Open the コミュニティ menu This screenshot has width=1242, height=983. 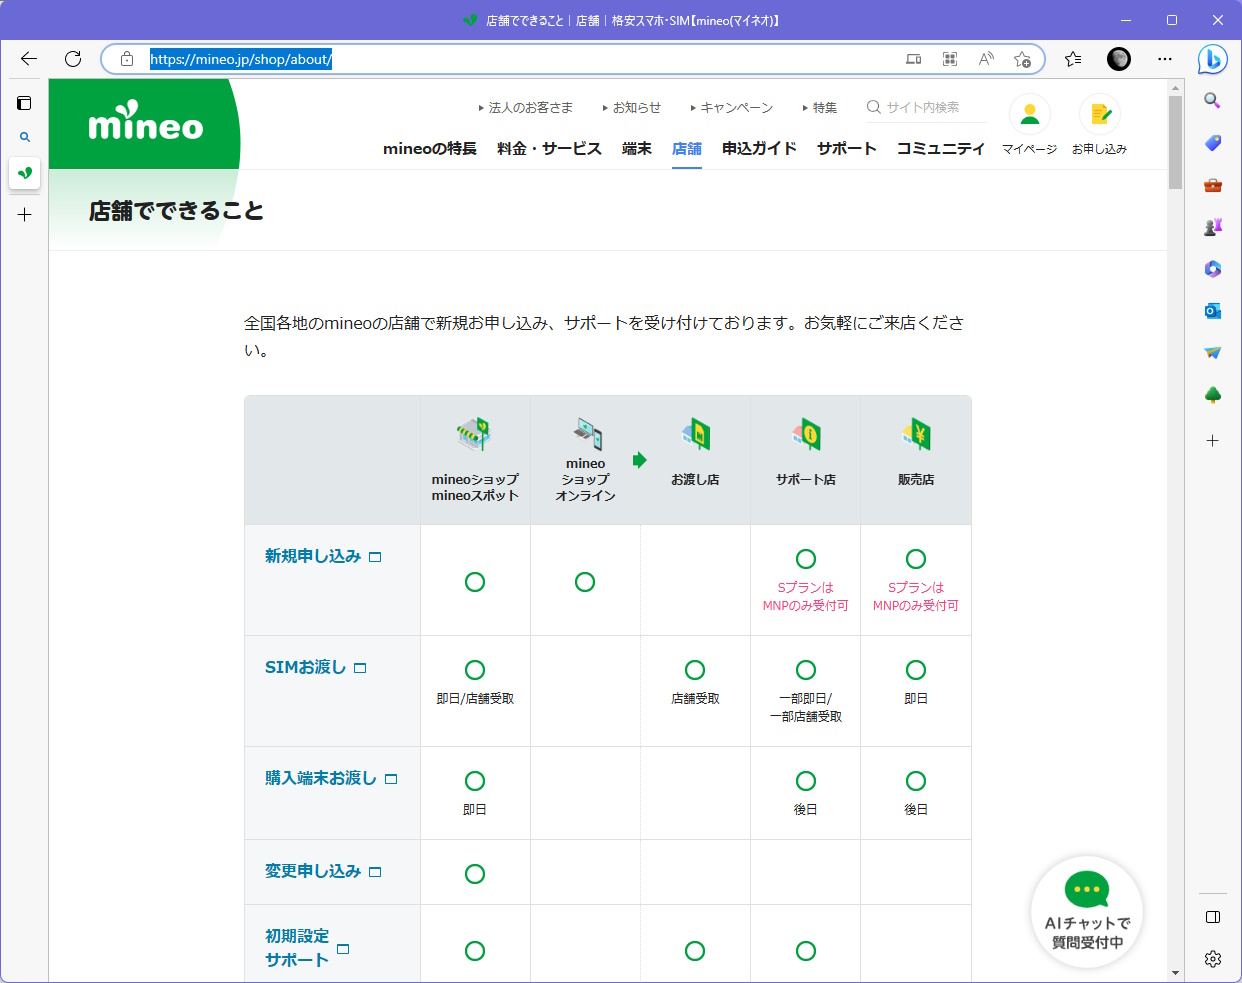[x=941, y=148]
